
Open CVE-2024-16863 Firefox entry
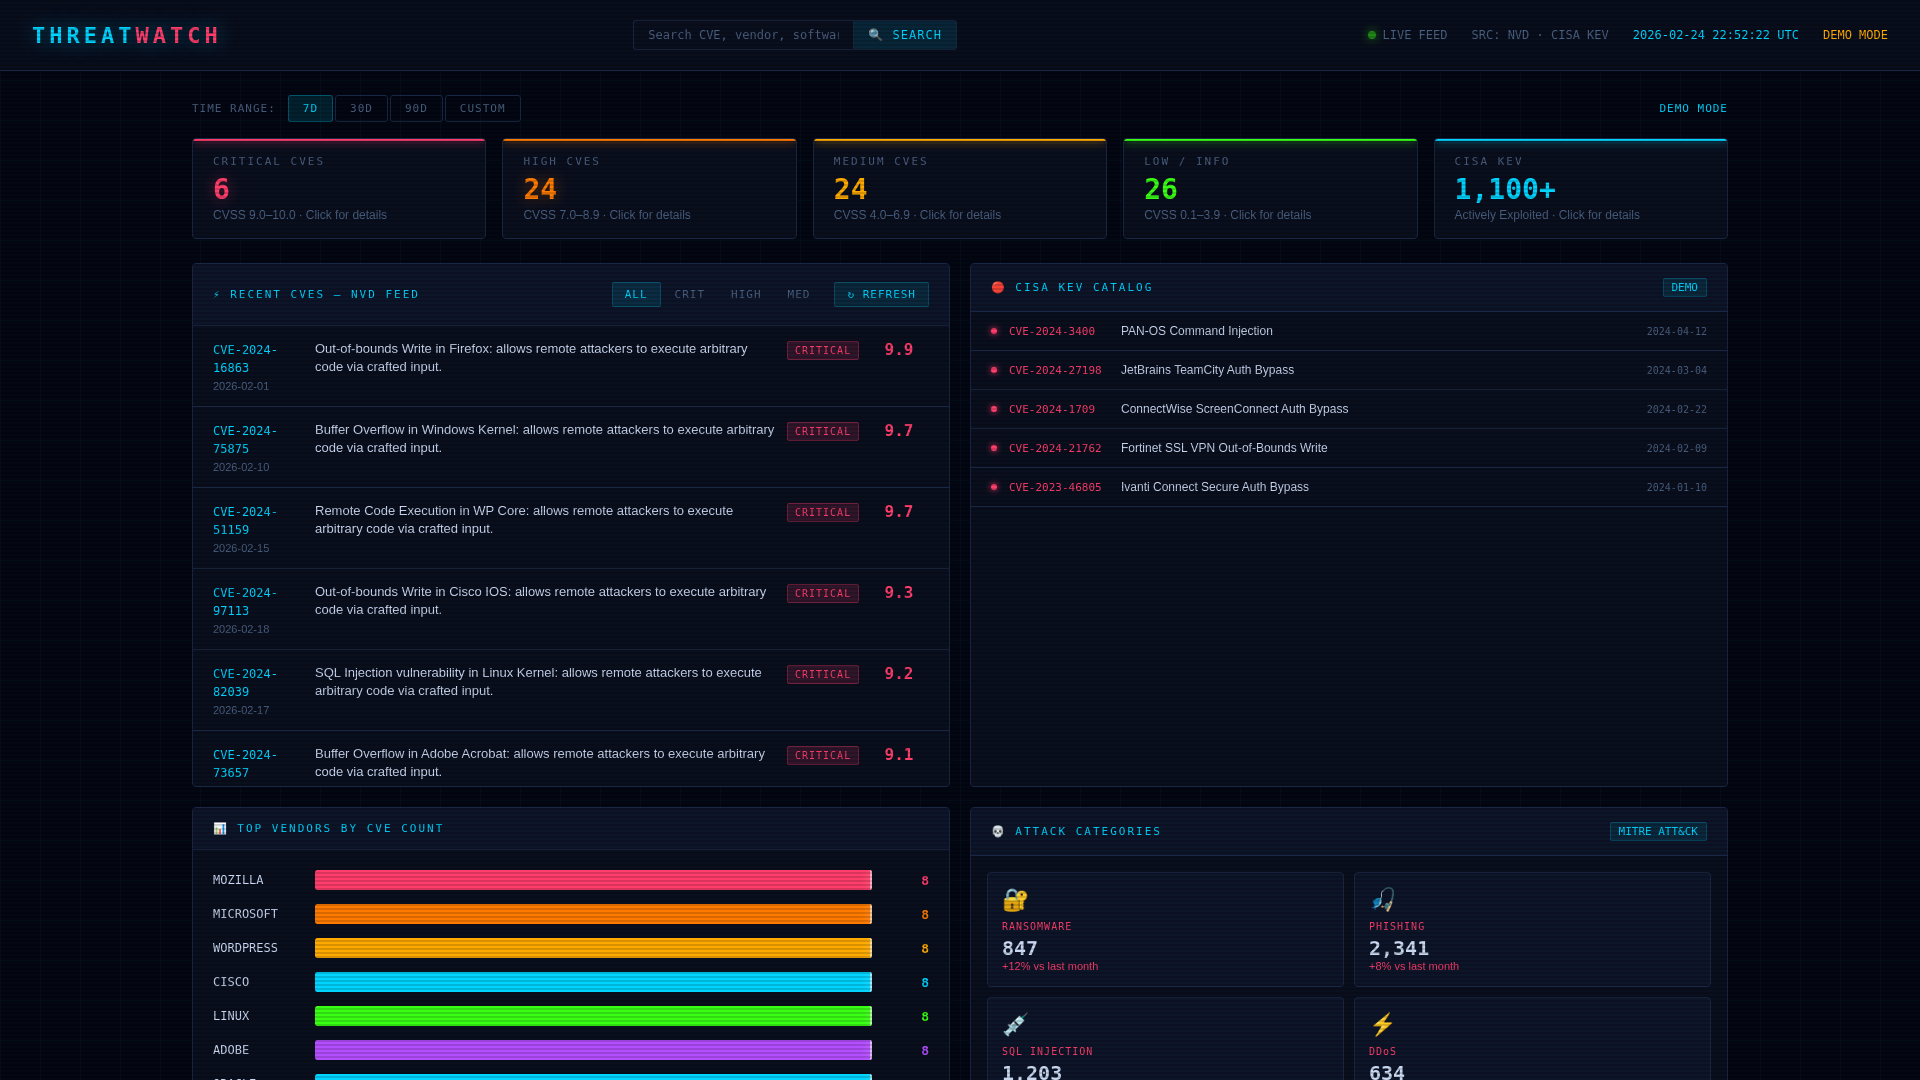coord(571,366)
